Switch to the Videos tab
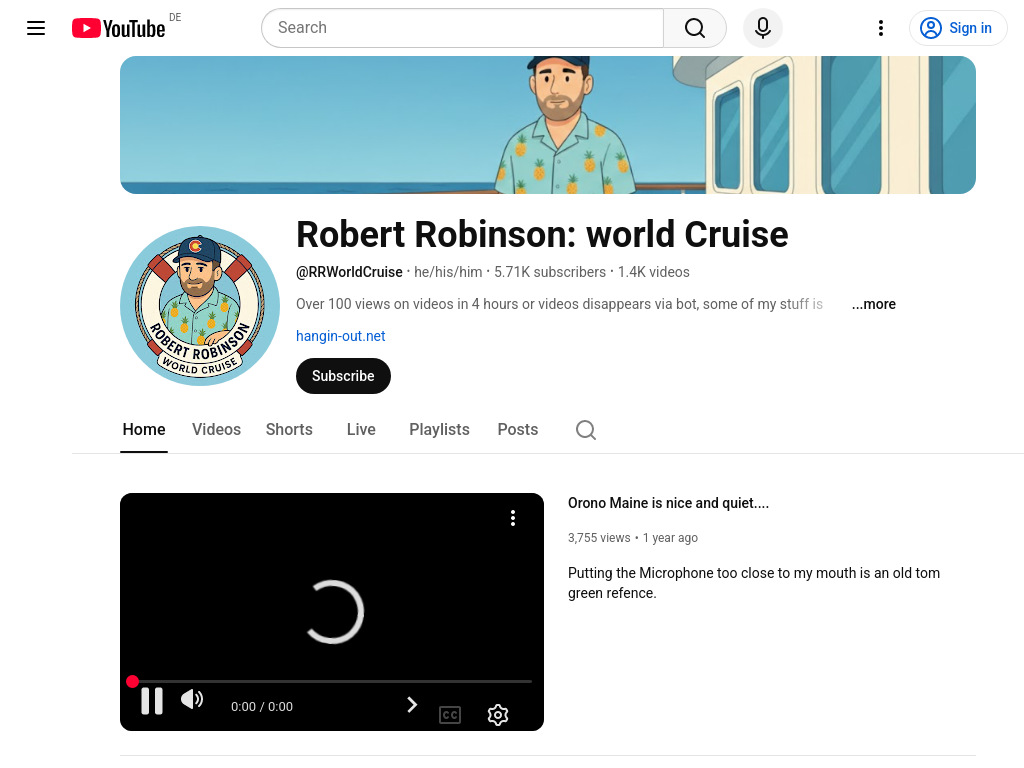Image resolution: width=1024 pixels, height=768 pixels. (x=216, y=429)
